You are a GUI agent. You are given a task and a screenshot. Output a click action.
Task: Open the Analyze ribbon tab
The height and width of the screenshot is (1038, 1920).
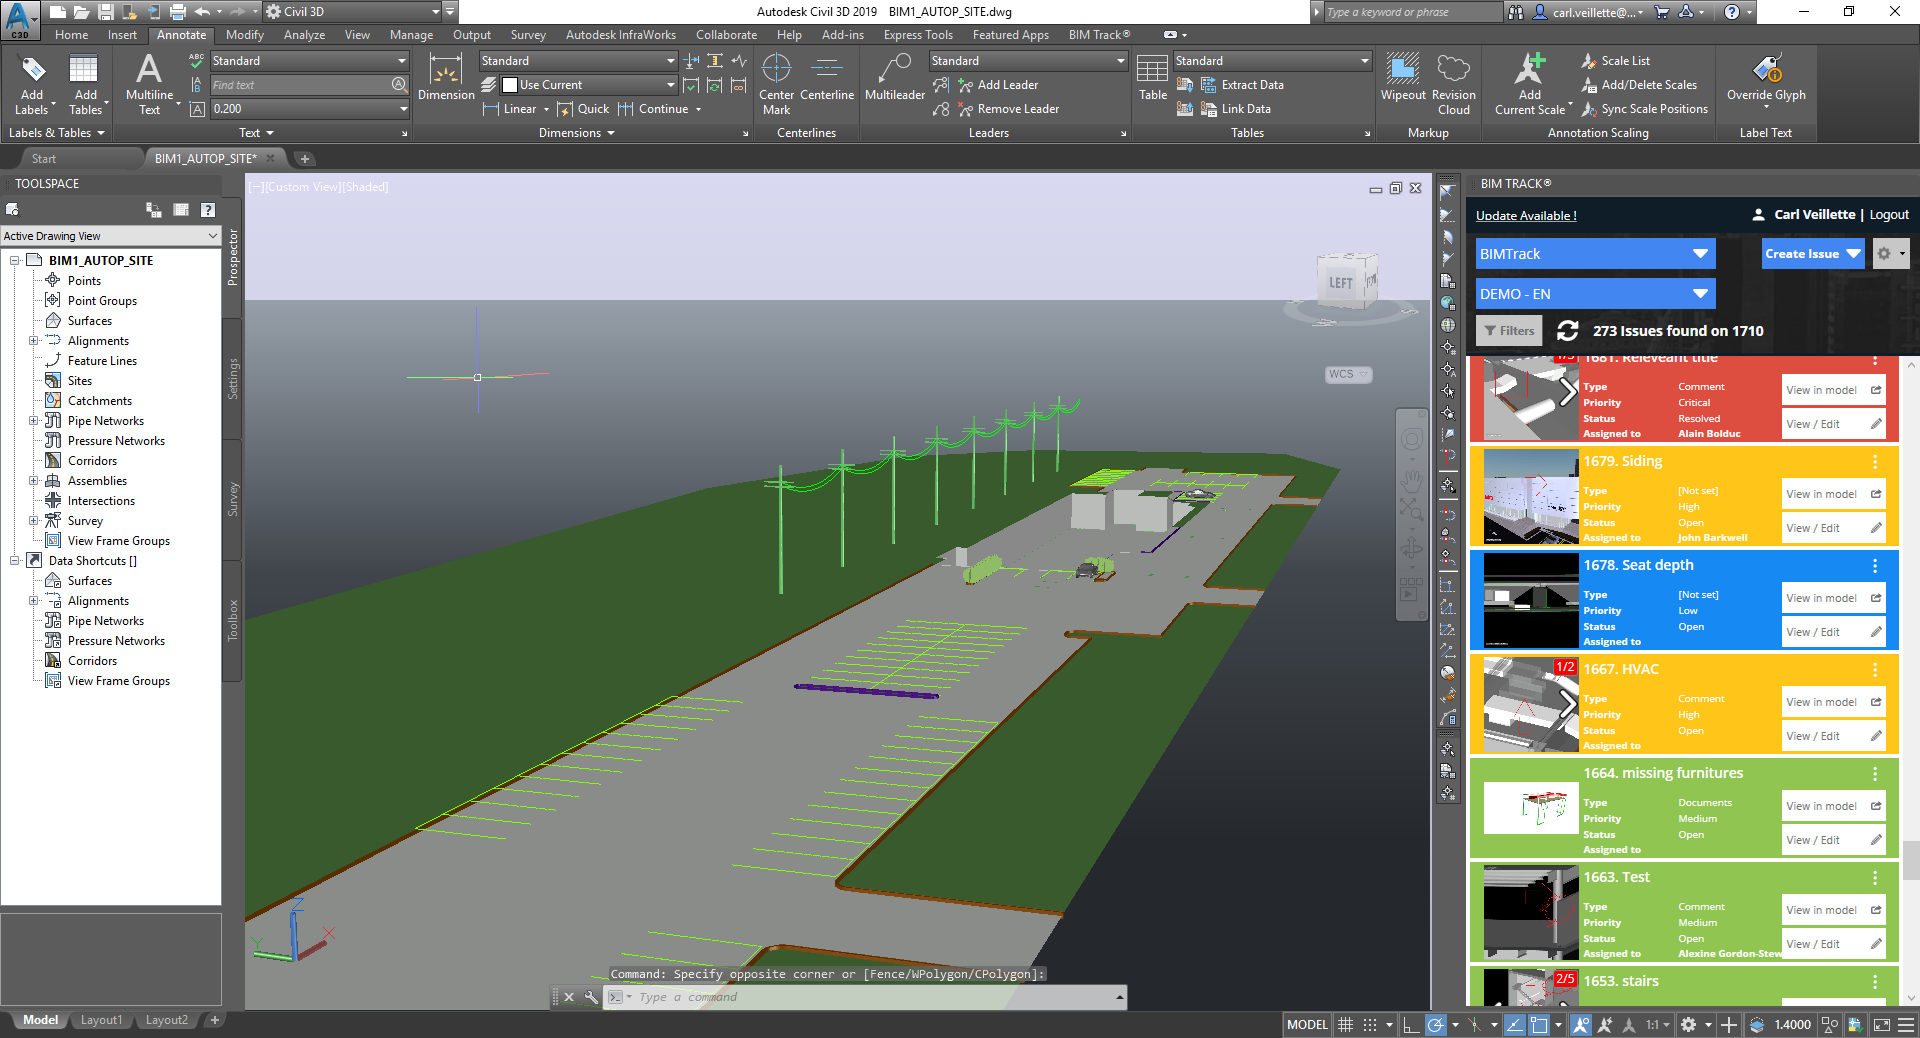304,35
